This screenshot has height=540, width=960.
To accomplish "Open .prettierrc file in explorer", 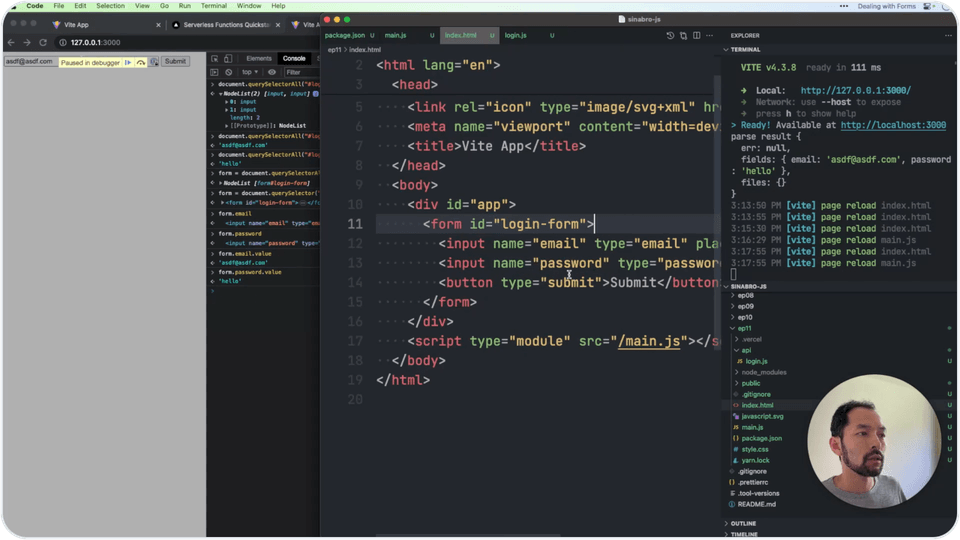I will [x=752, y=482].
